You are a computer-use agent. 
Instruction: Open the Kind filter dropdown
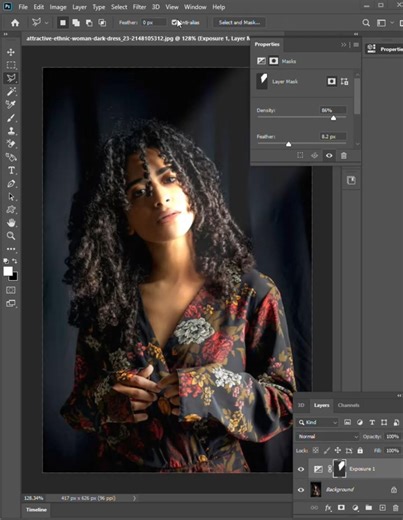[x=318, y=422]
